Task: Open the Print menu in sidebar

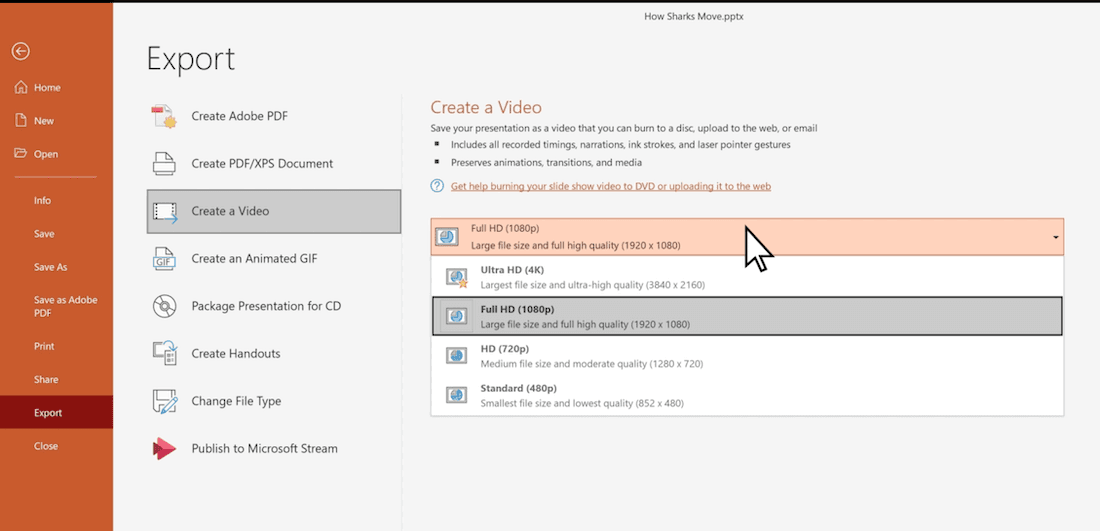Action: [x=44, y=346]
